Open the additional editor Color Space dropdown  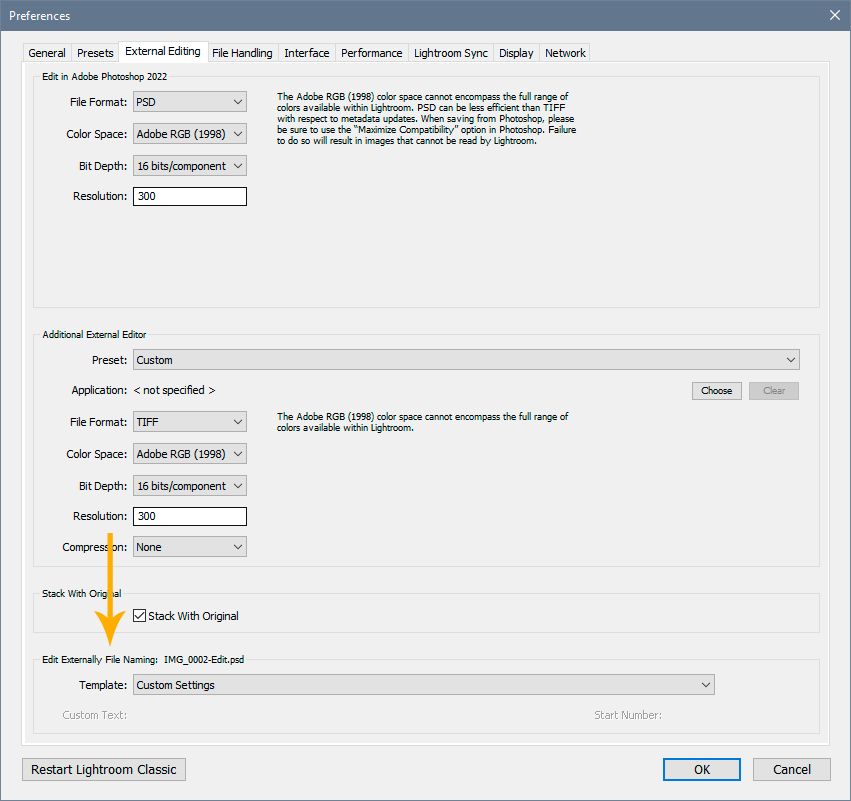189,453
